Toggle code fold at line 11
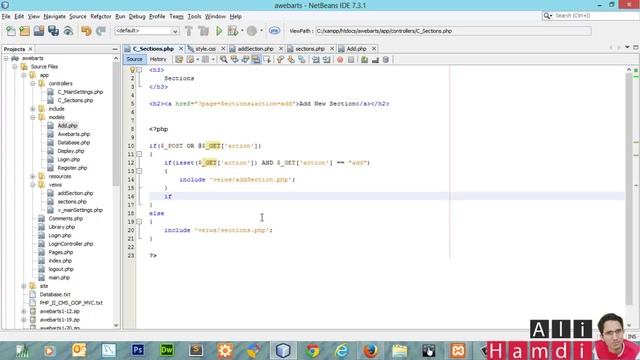 coord(139,154)
